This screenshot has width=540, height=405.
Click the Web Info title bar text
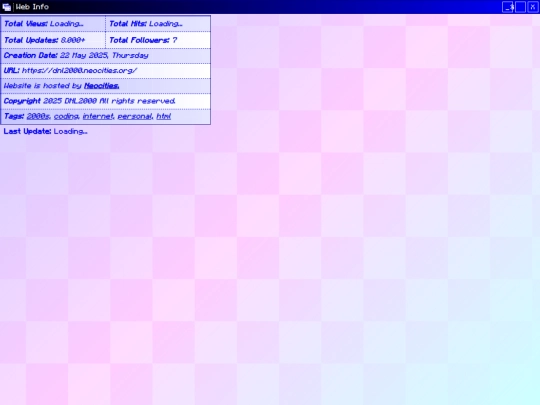pos(32,7)
